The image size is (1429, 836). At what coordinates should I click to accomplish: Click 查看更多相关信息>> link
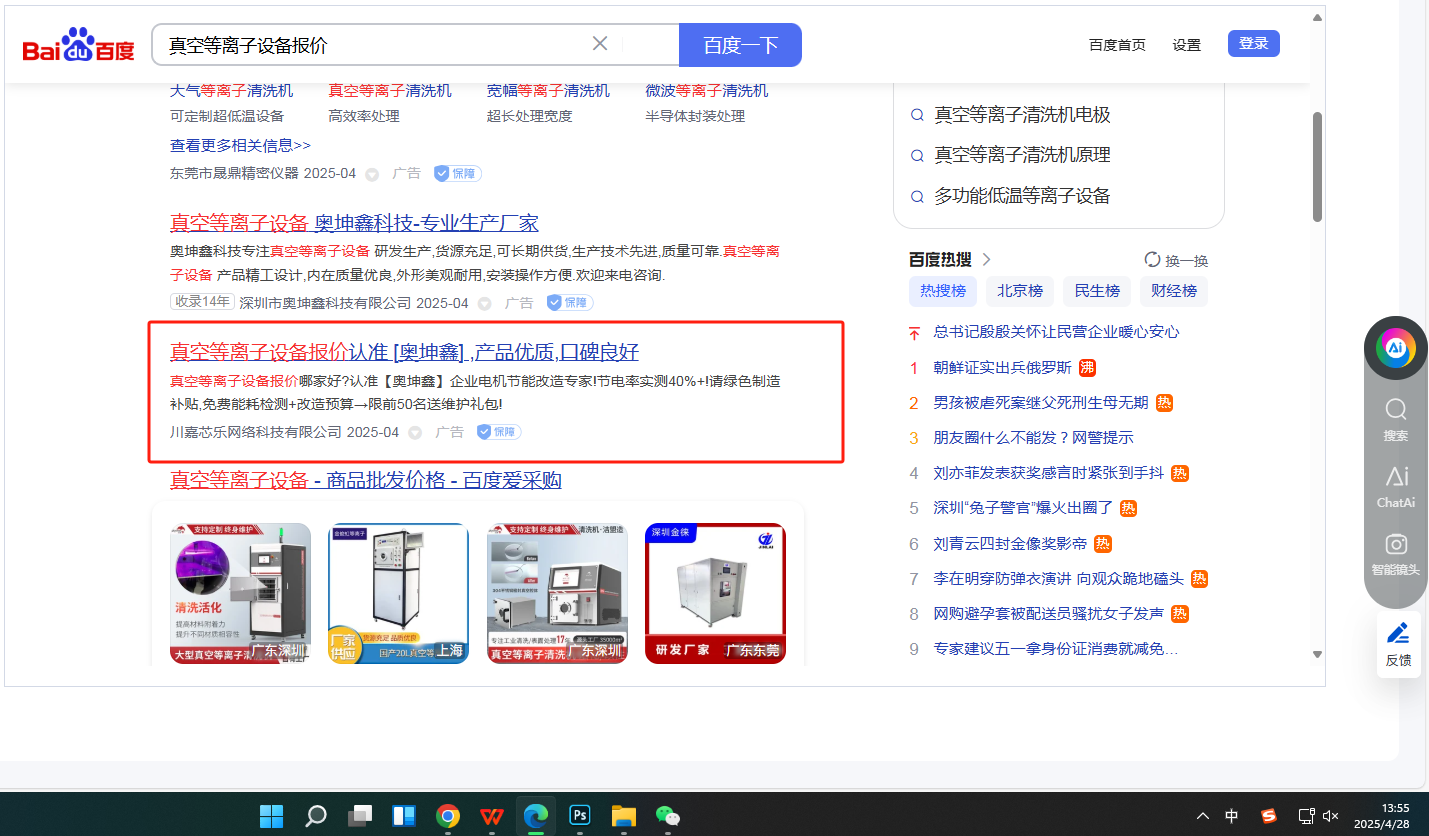click(x=240, y=145)
